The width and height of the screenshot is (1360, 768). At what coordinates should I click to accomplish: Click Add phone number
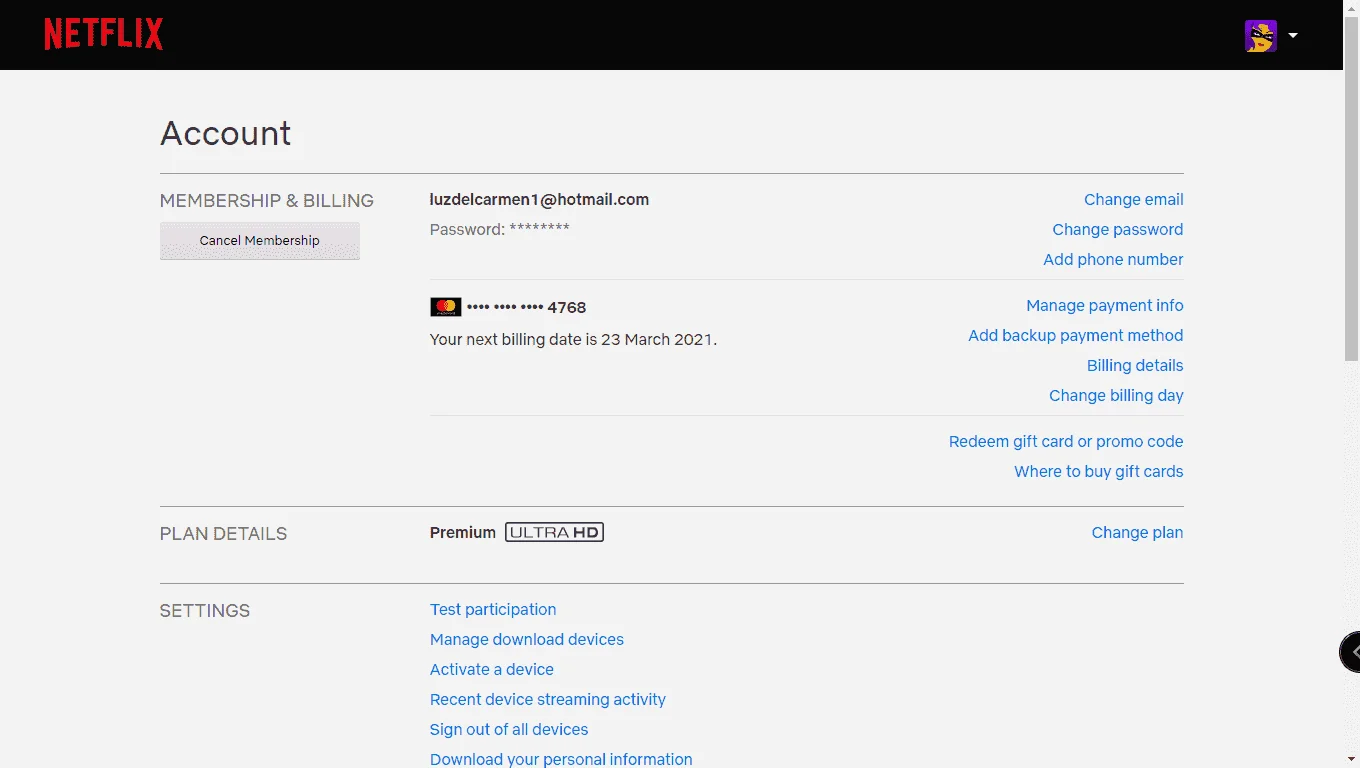point(1113,260)
